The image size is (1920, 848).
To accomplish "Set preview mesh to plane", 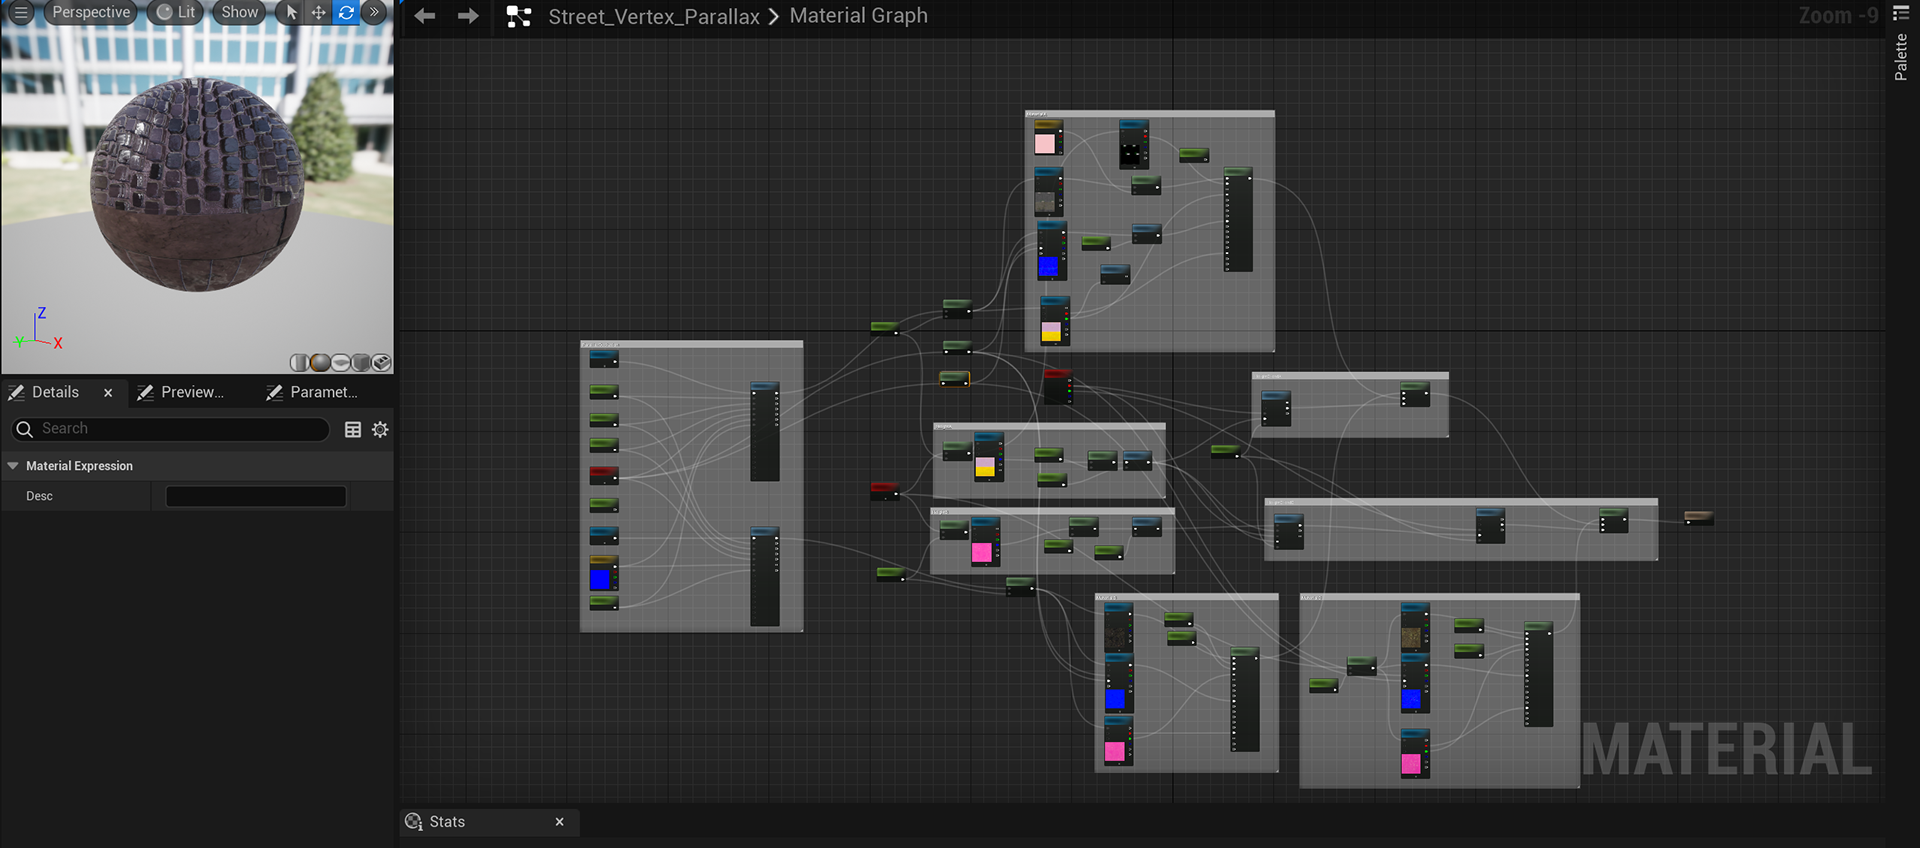I will [x=340, y=362].
